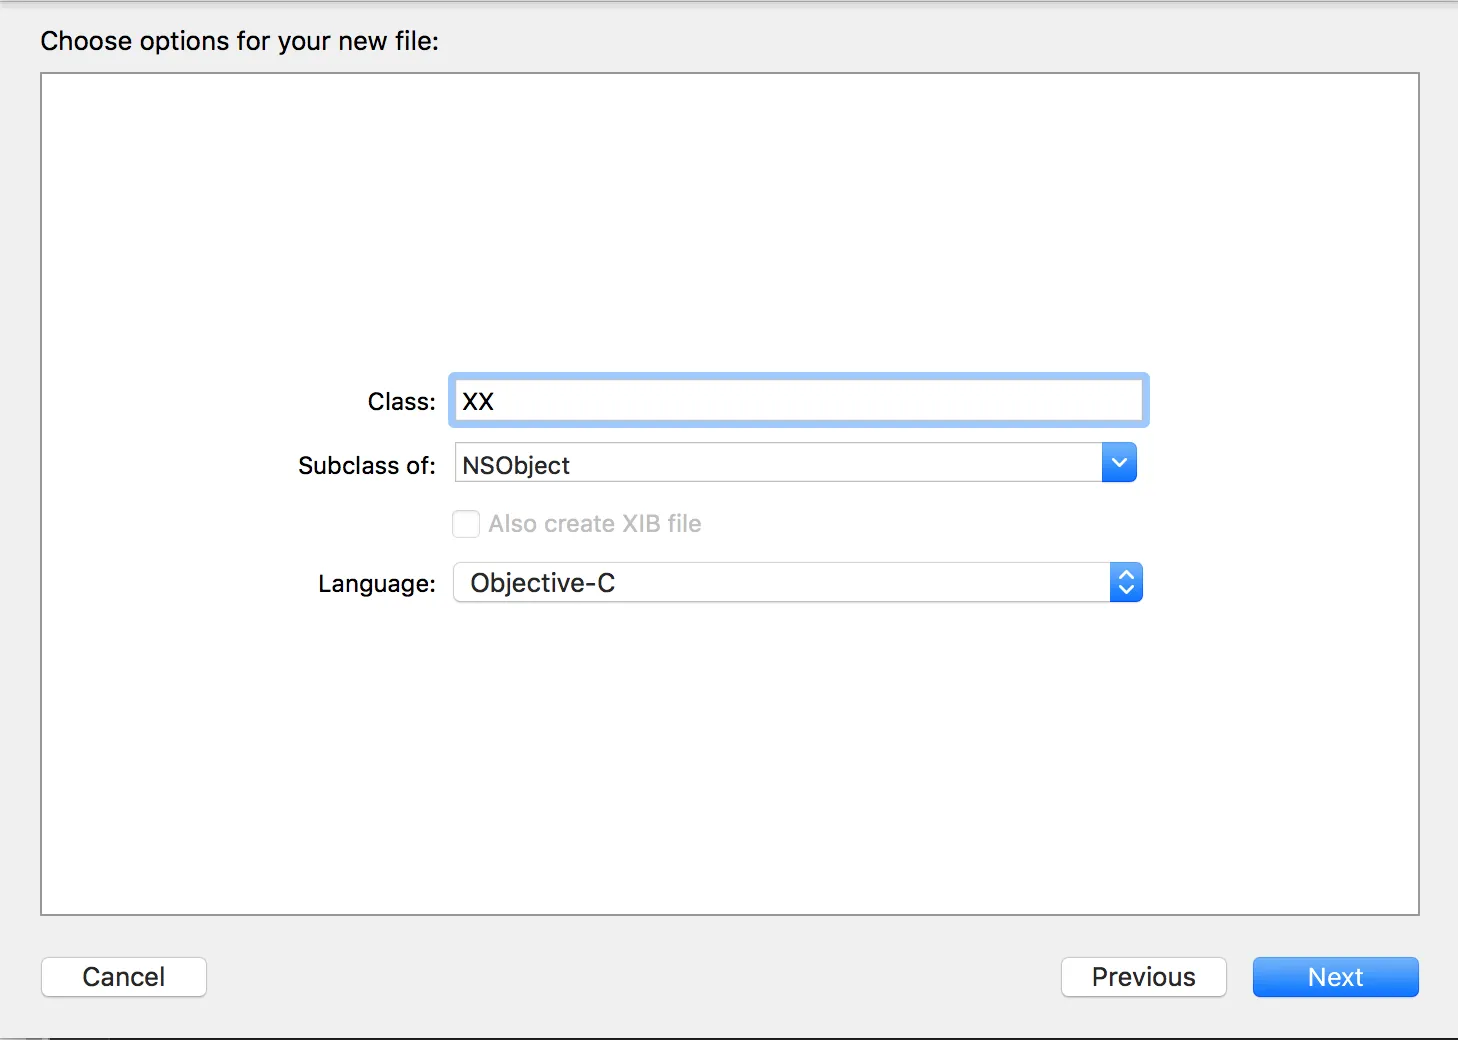Screen dimensions: 1458x1040
Task: Click the blue chevron on Subclass combo box
Action: click(x=1119, y=463)
